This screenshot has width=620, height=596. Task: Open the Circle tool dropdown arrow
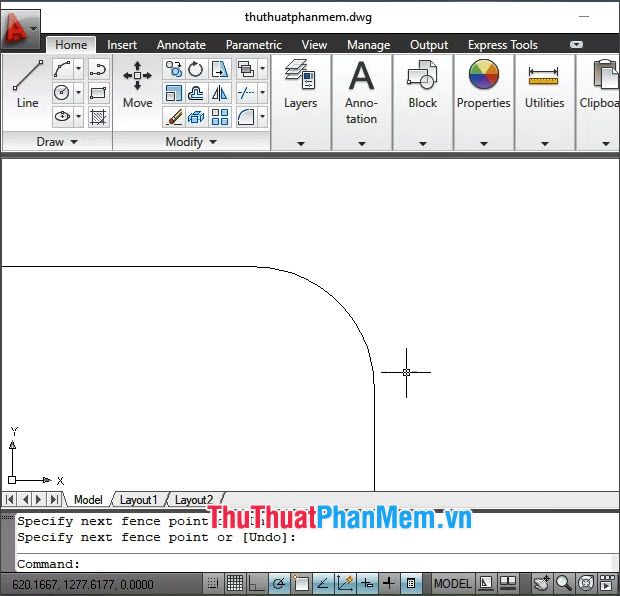(x=78, y=93)
